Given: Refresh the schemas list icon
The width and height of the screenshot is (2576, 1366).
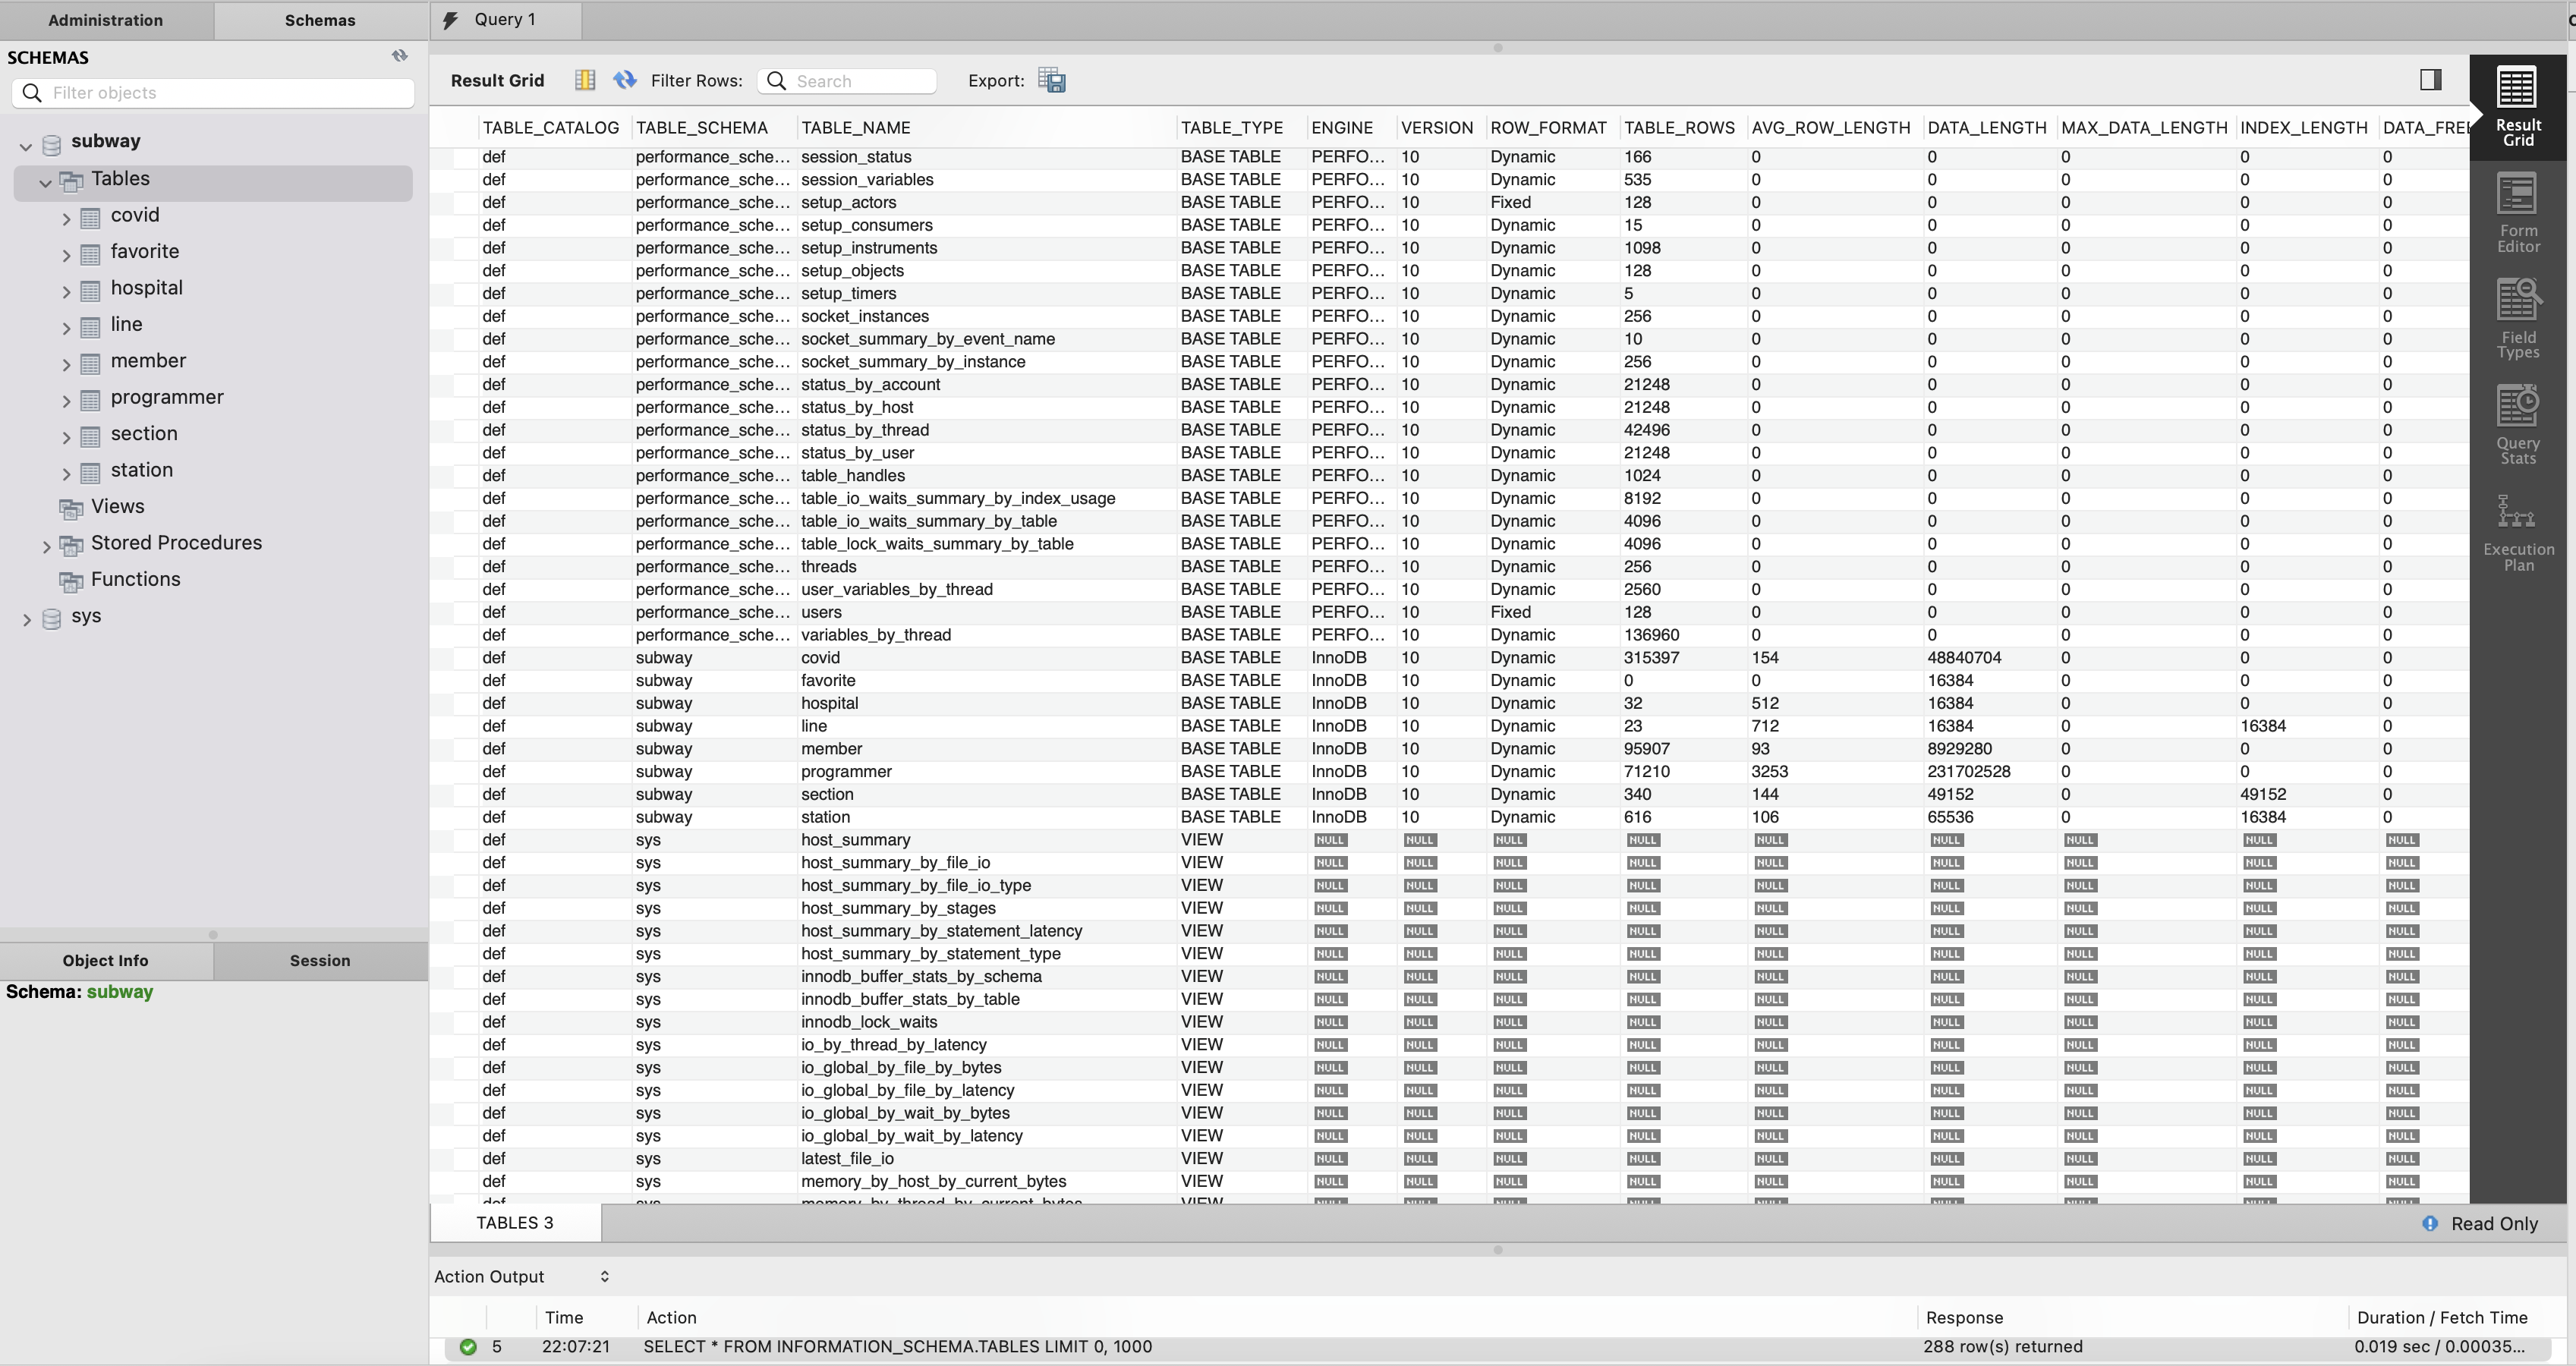Looking at the screenshot, I should point(399,56).
